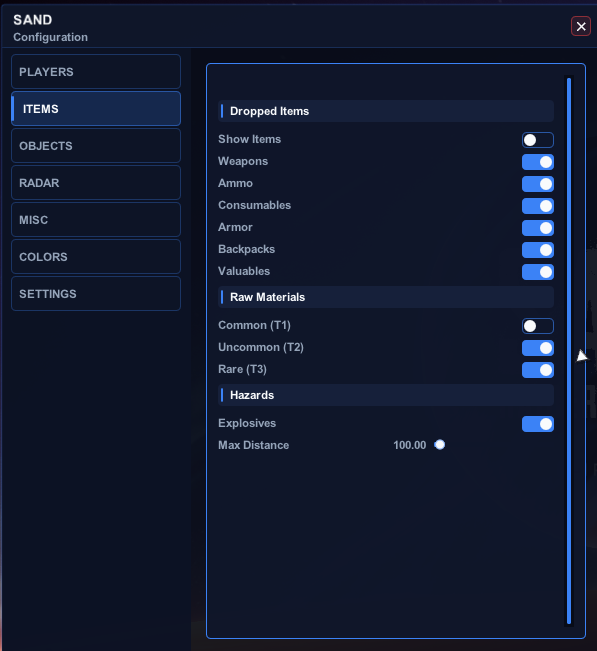Open the SETTINGS tab

point(96,293)
